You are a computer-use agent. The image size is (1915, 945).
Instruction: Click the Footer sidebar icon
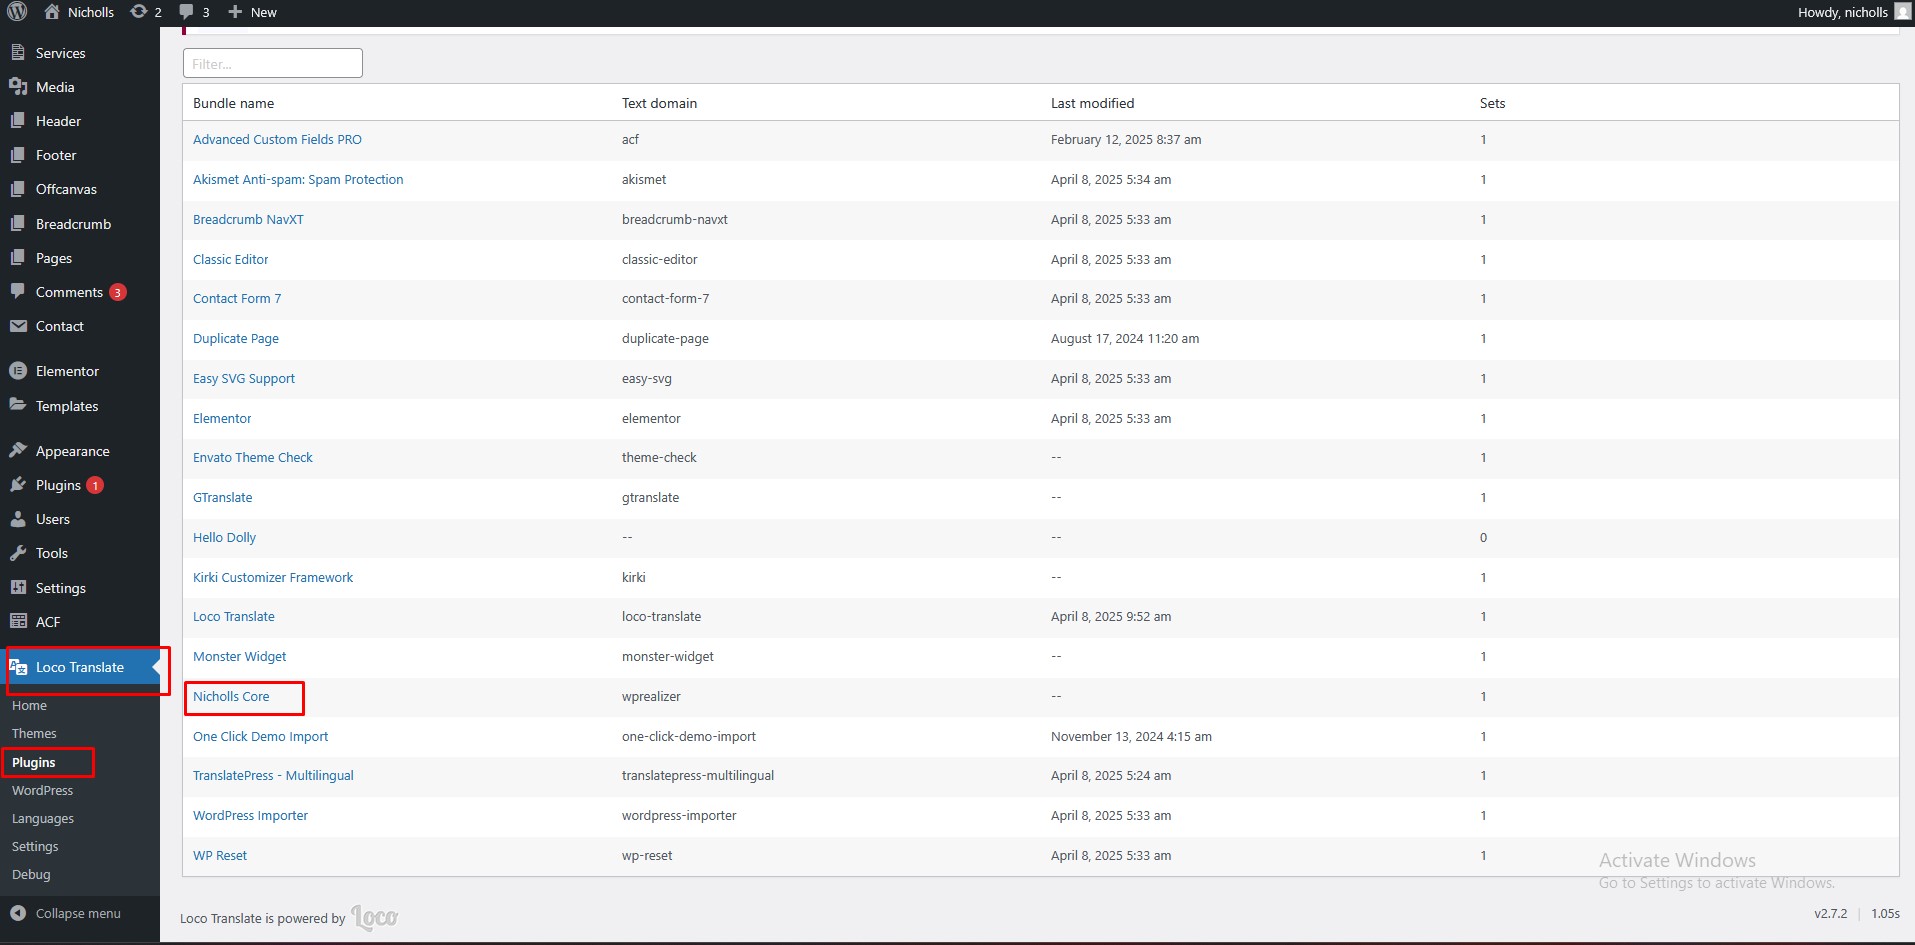(x=18, y=155)
